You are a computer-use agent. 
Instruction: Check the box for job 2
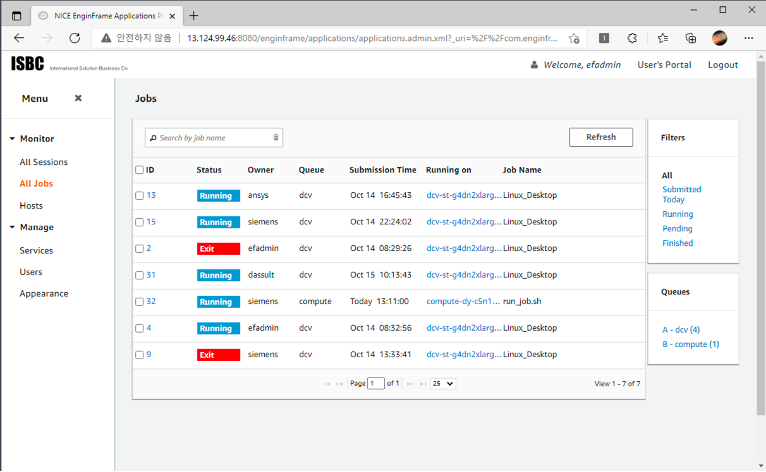coord(139,249)
